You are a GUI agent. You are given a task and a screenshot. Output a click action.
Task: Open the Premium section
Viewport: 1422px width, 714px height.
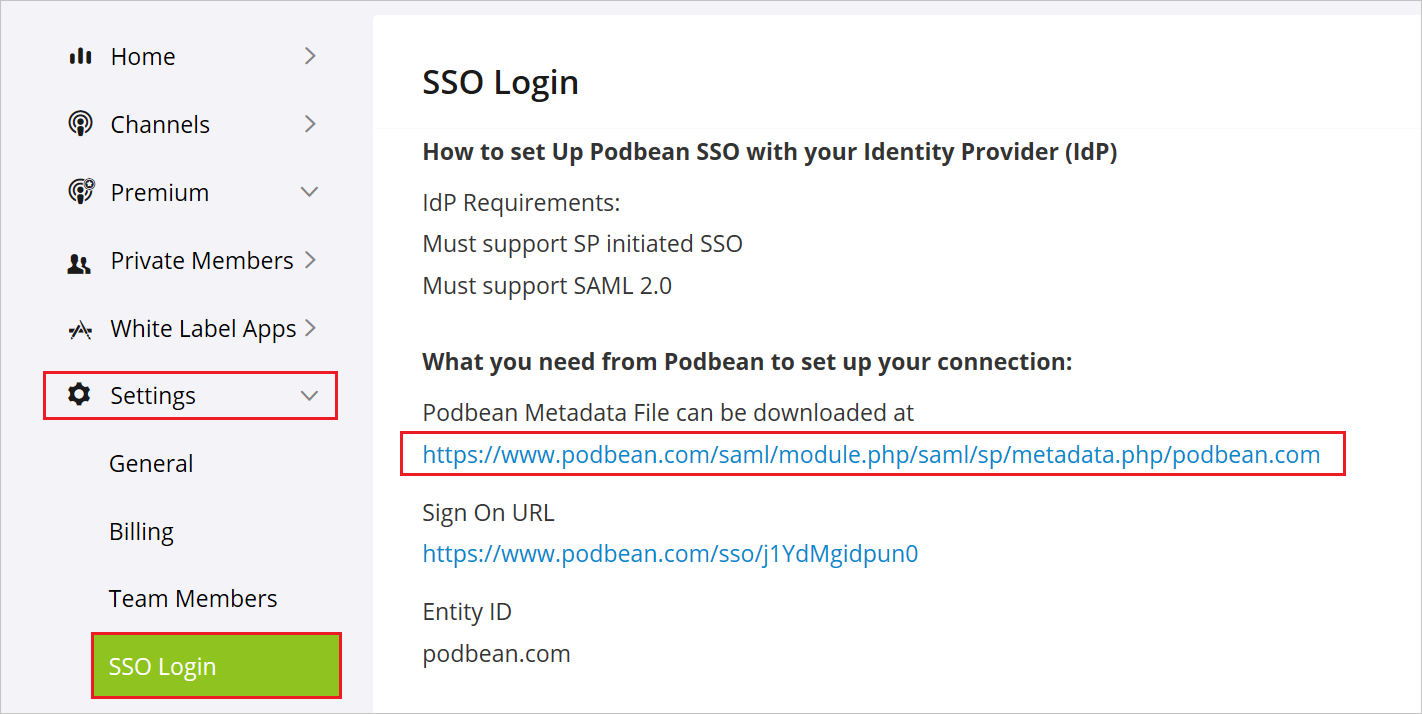pyautogui.click(x=158, y=192)
